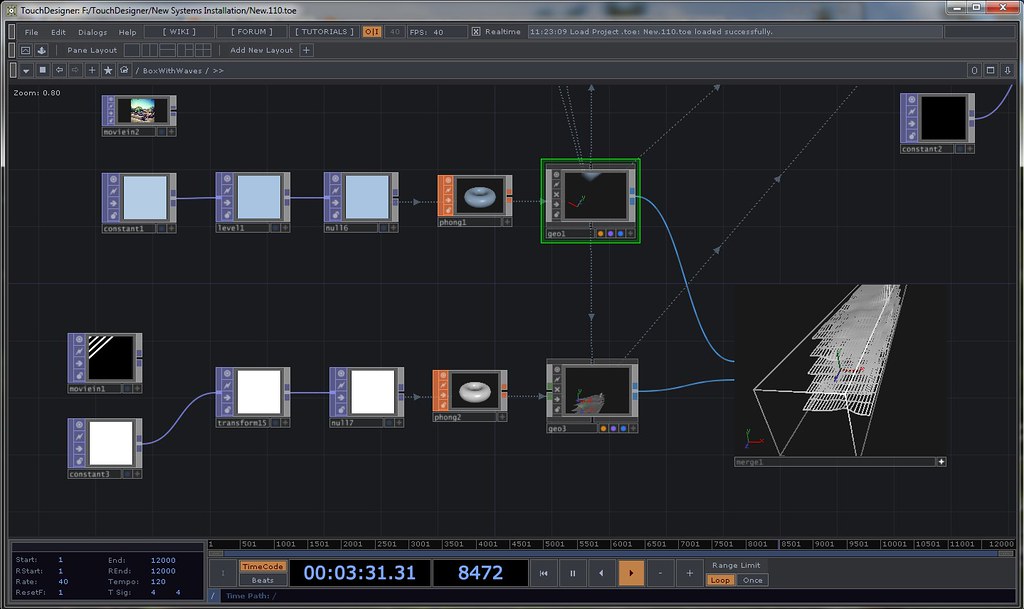The height and width of the screenshot is (609, 1024).
Task: Click the back arrow in path bar
Action: [59, 71]
